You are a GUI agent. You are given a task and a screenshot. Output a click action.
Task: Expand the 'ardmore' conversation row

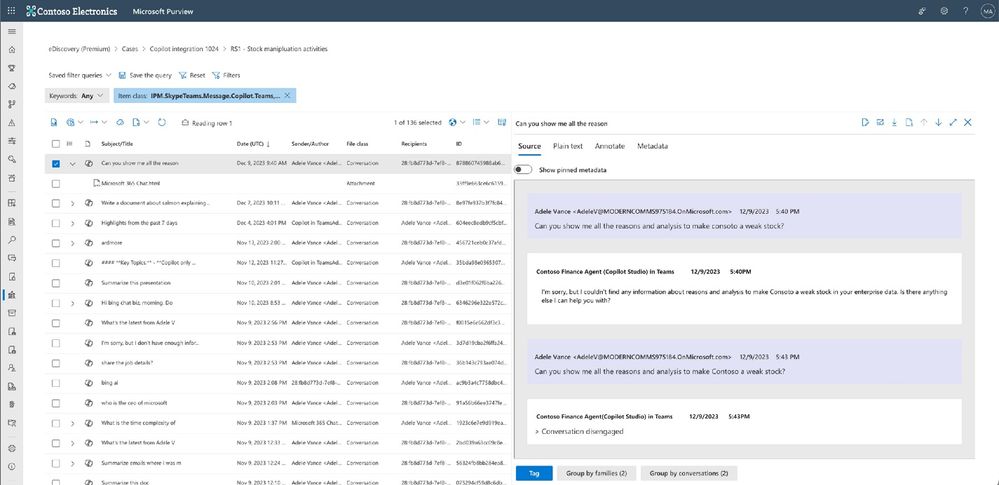pos(72,243)
